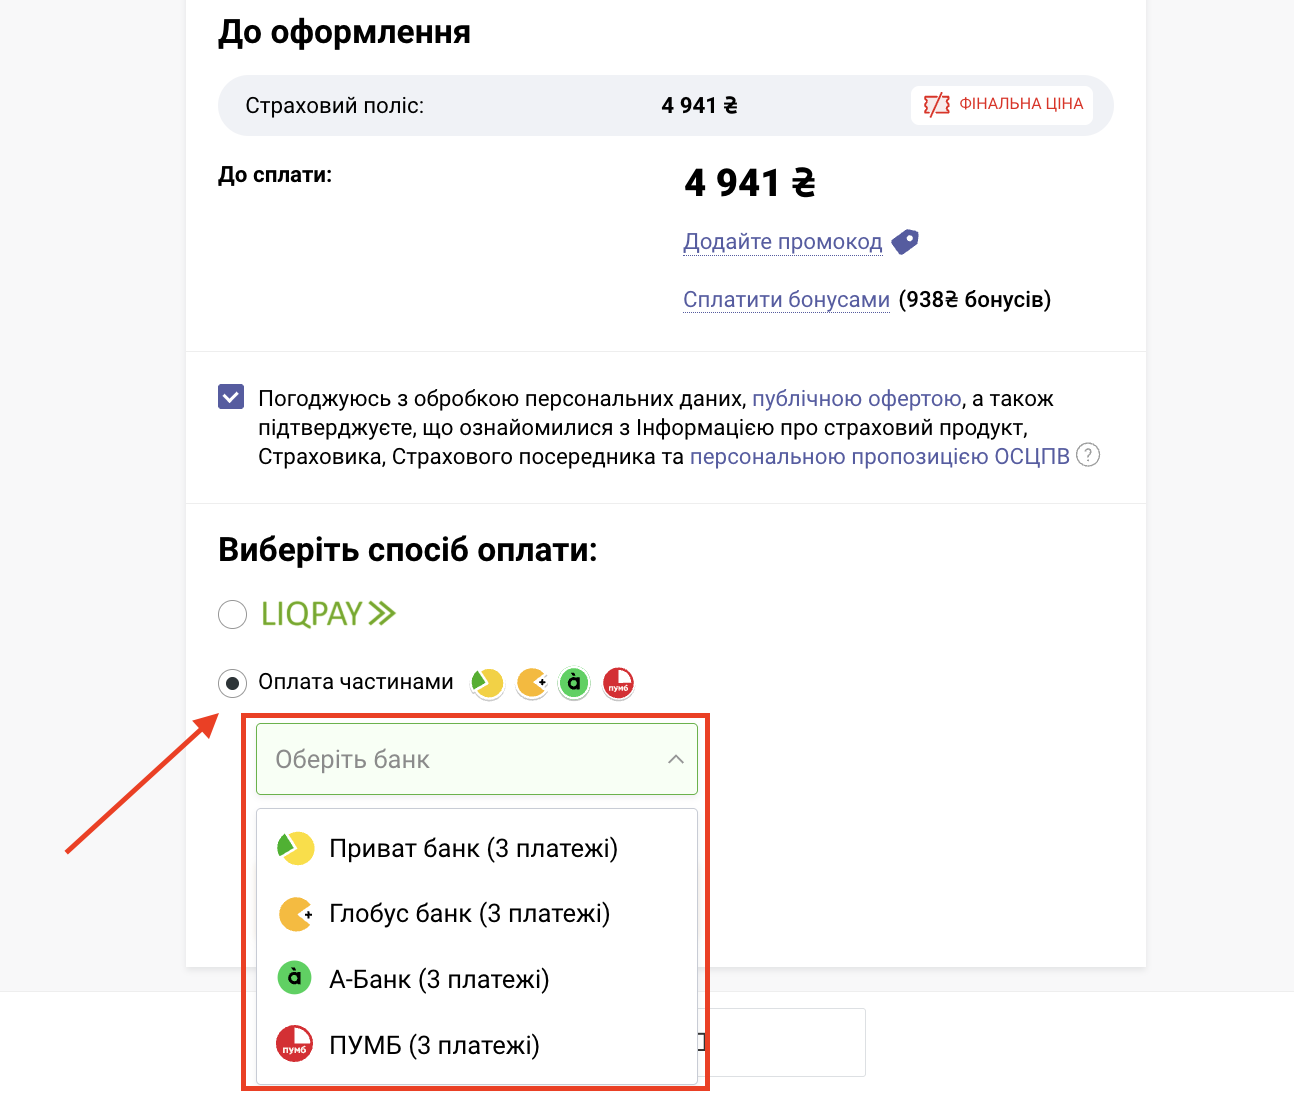Open the публічною офертою link
Screen dimensions: 1294x1094
857,398
